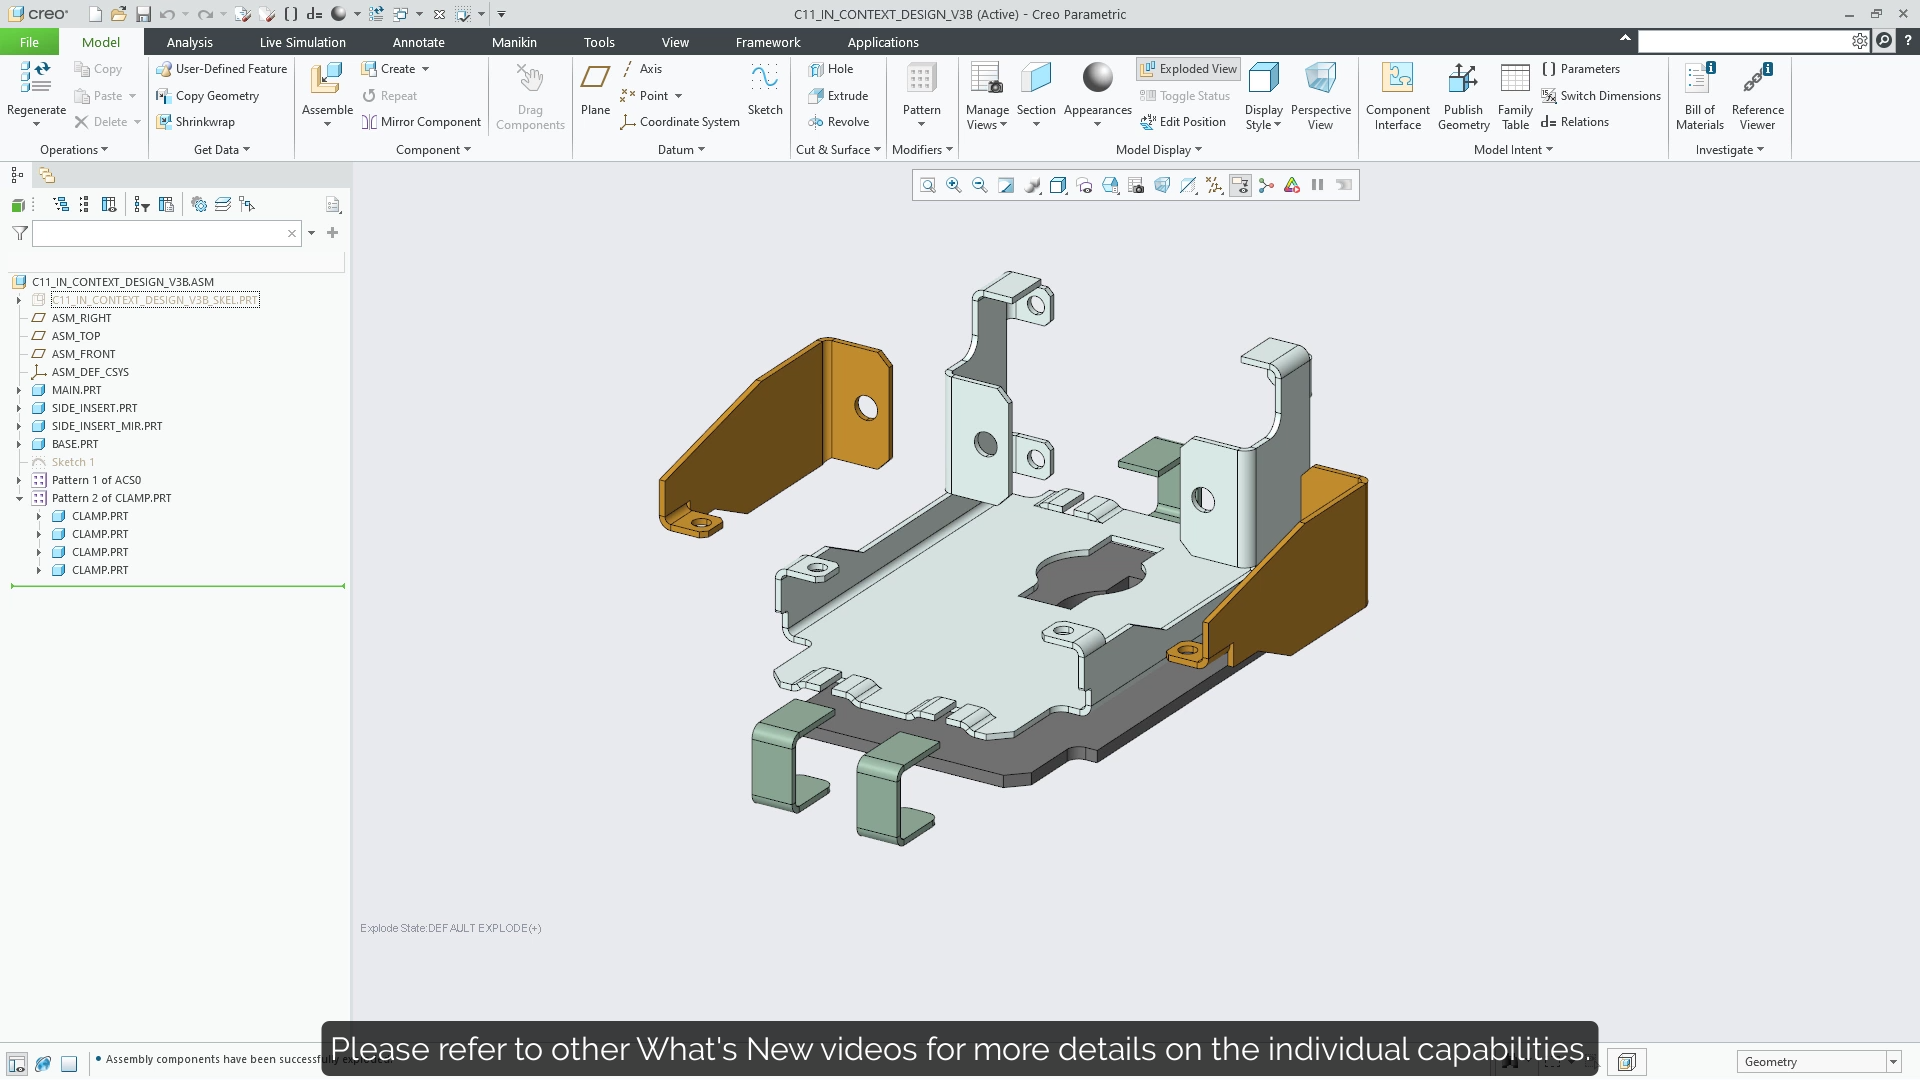Click the Pattern tool icon
Screen dimensions: 1920x1080
(x=921, y=78)
